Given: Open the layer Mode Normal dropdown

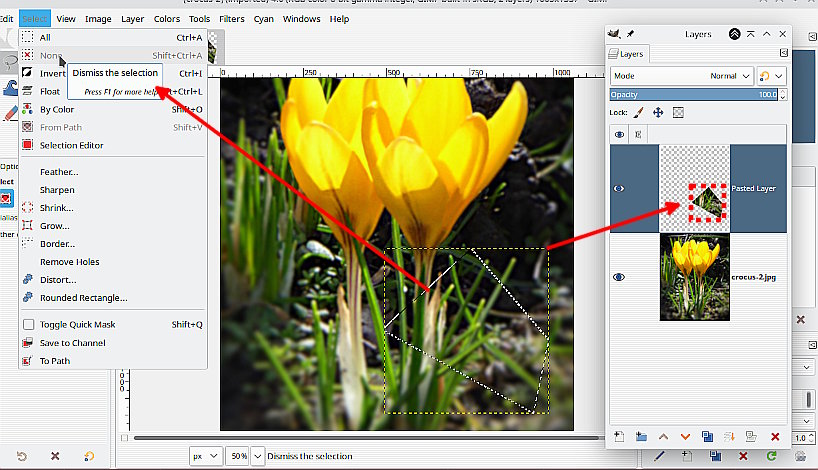Looking at the screenshot, I should [x=681, y=76].
